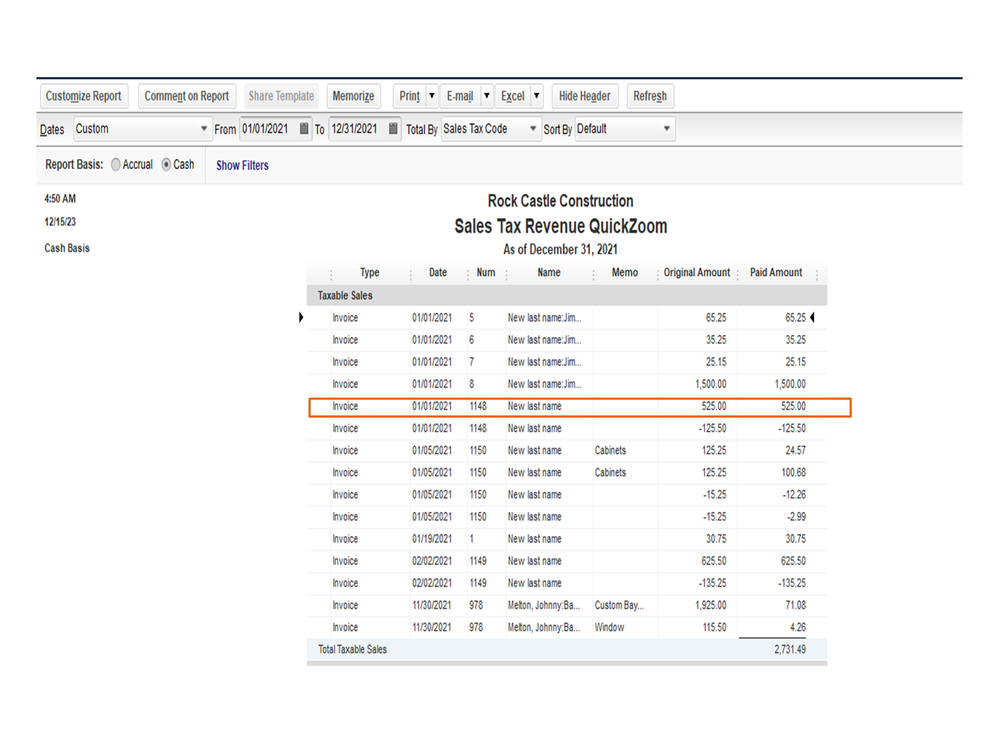999x749 pixels.
Task: Click the Print button
Action: (409, 96)
